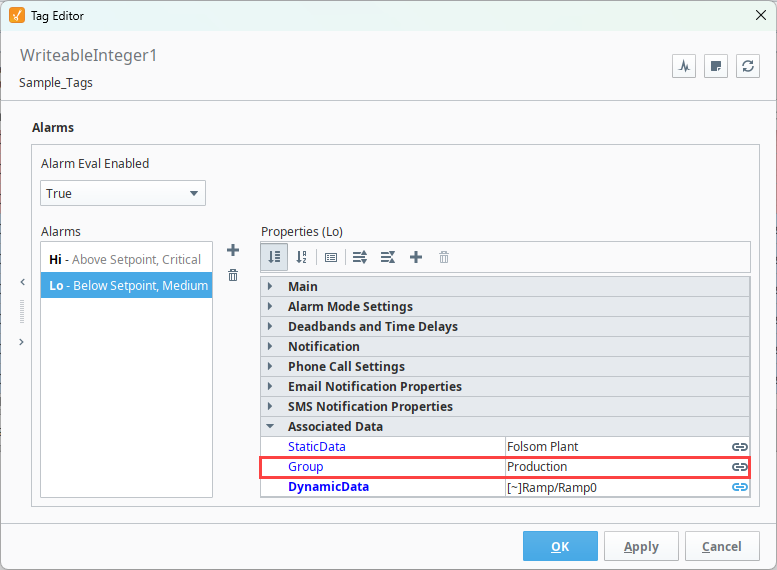Expand the Main category
777x570 pixels.
click(270, 286)
